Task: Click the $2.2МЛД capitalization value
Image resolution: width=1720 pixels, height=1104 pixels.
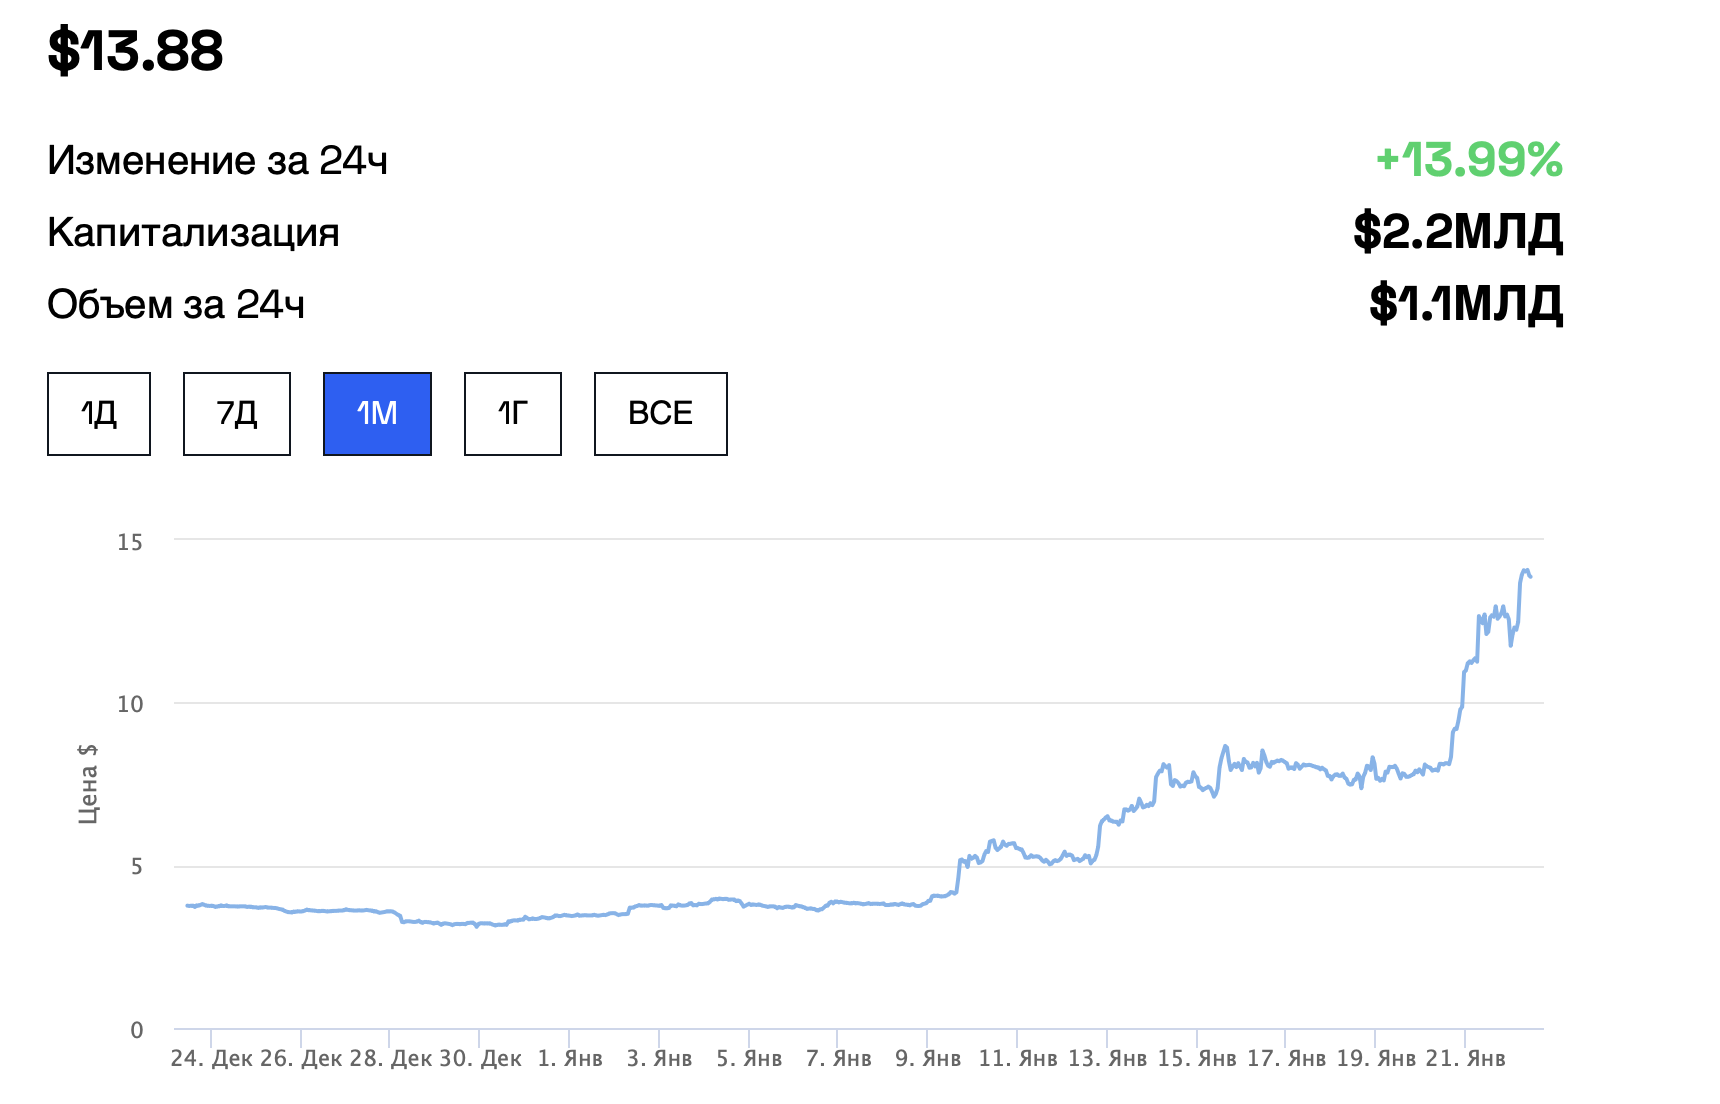Action: [x=1457, y=232]
